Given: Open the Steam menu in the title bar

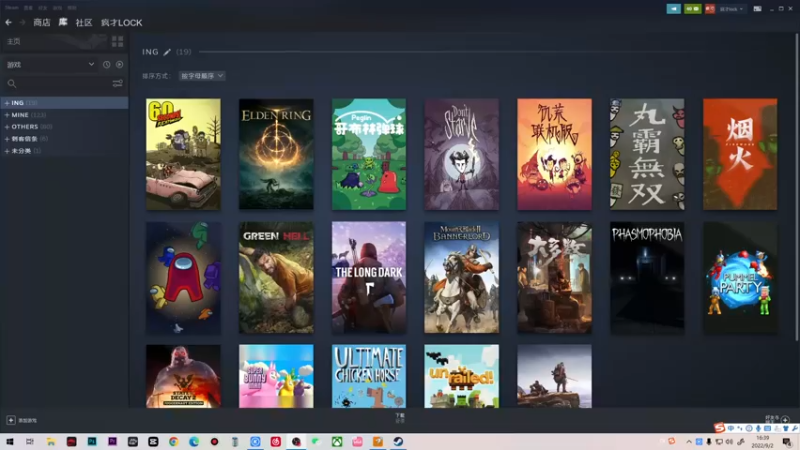Looking at the screenshot, I should click(x=12, y=8).
